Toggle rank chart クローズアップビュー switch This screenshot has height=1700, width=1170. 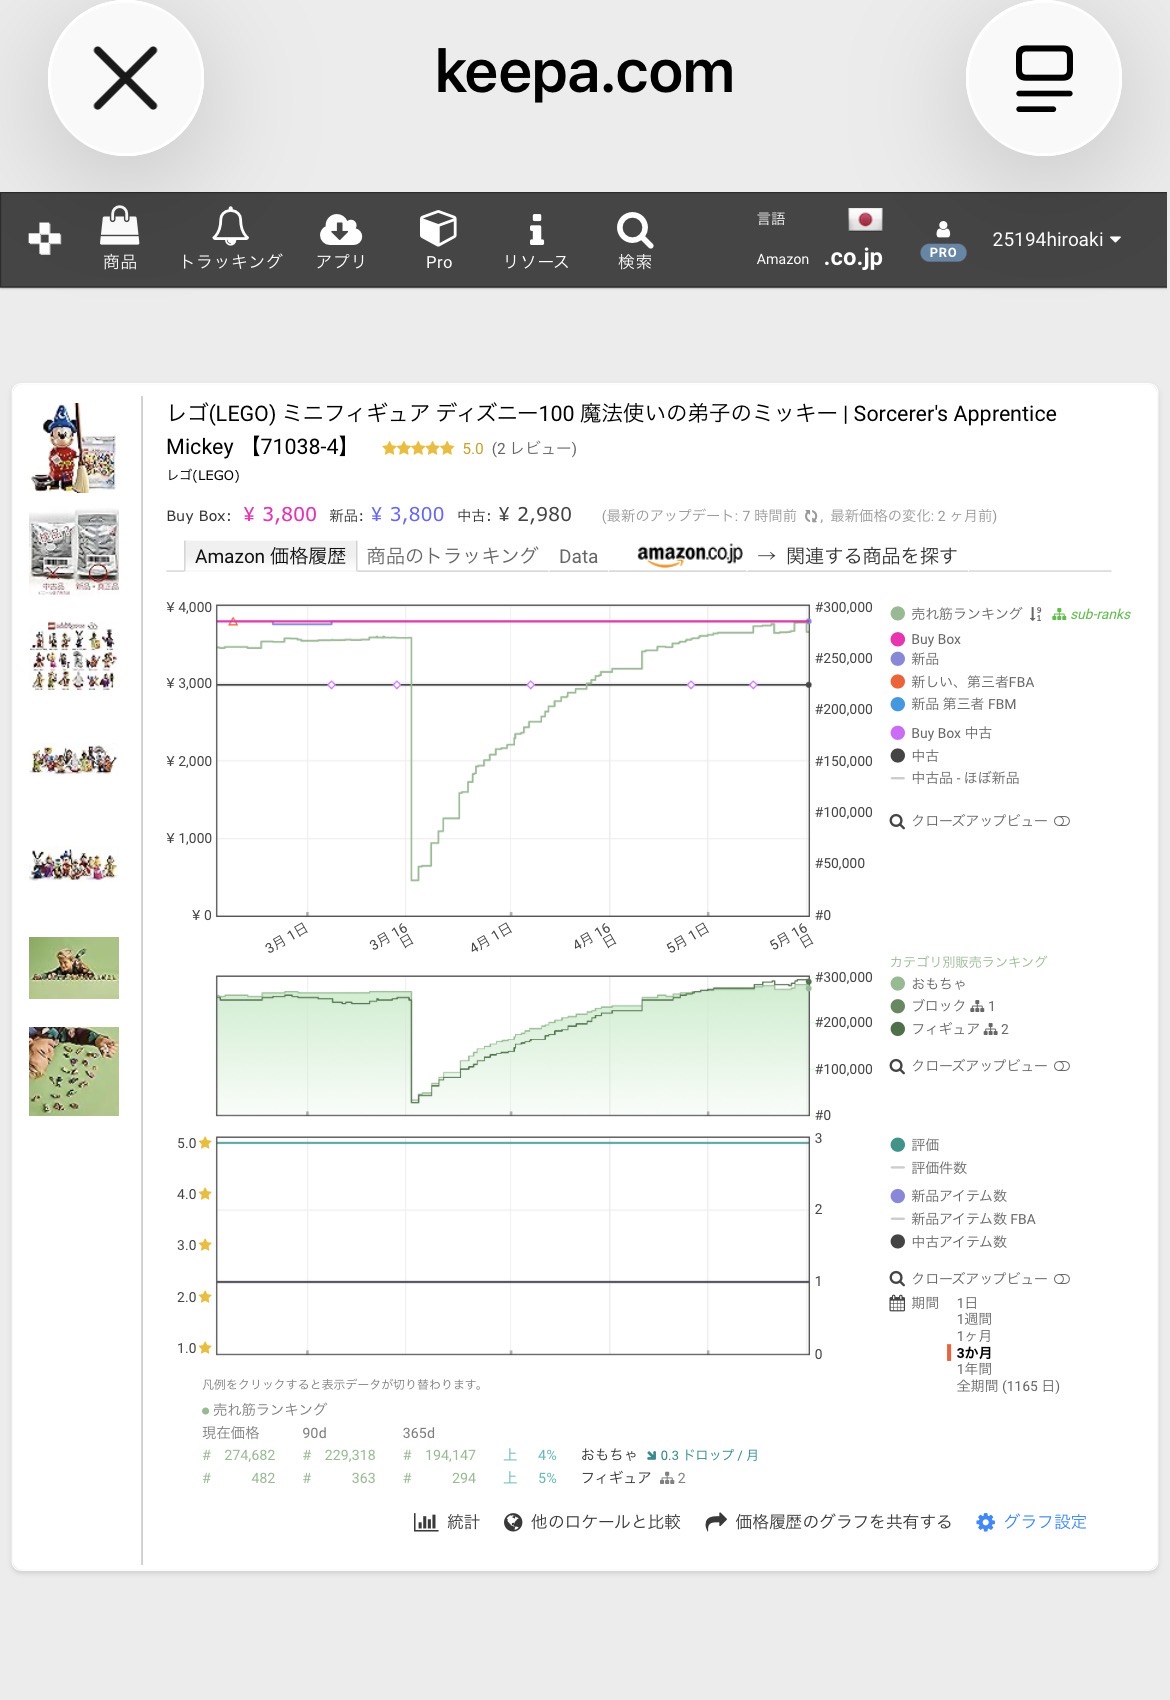point(1062,1066)
